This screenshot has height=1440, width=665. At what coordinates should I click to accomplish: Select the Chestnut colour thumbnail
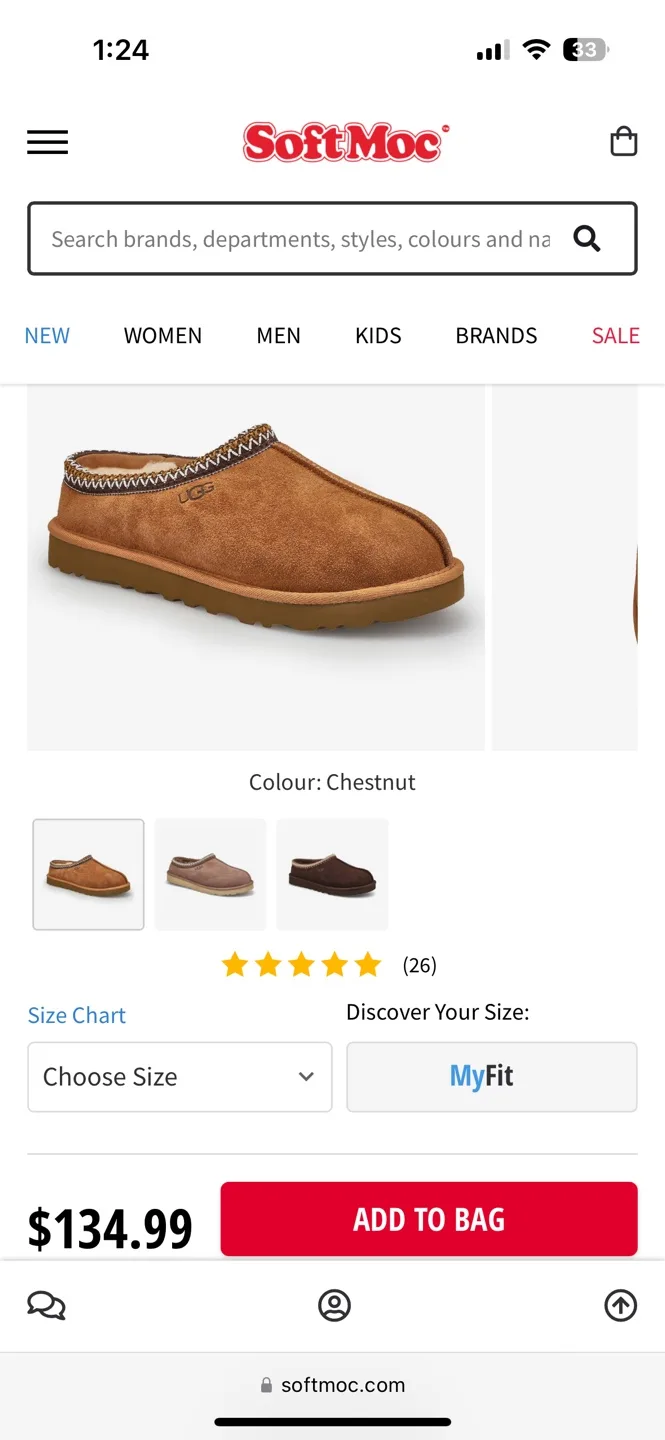pos(88,874)
